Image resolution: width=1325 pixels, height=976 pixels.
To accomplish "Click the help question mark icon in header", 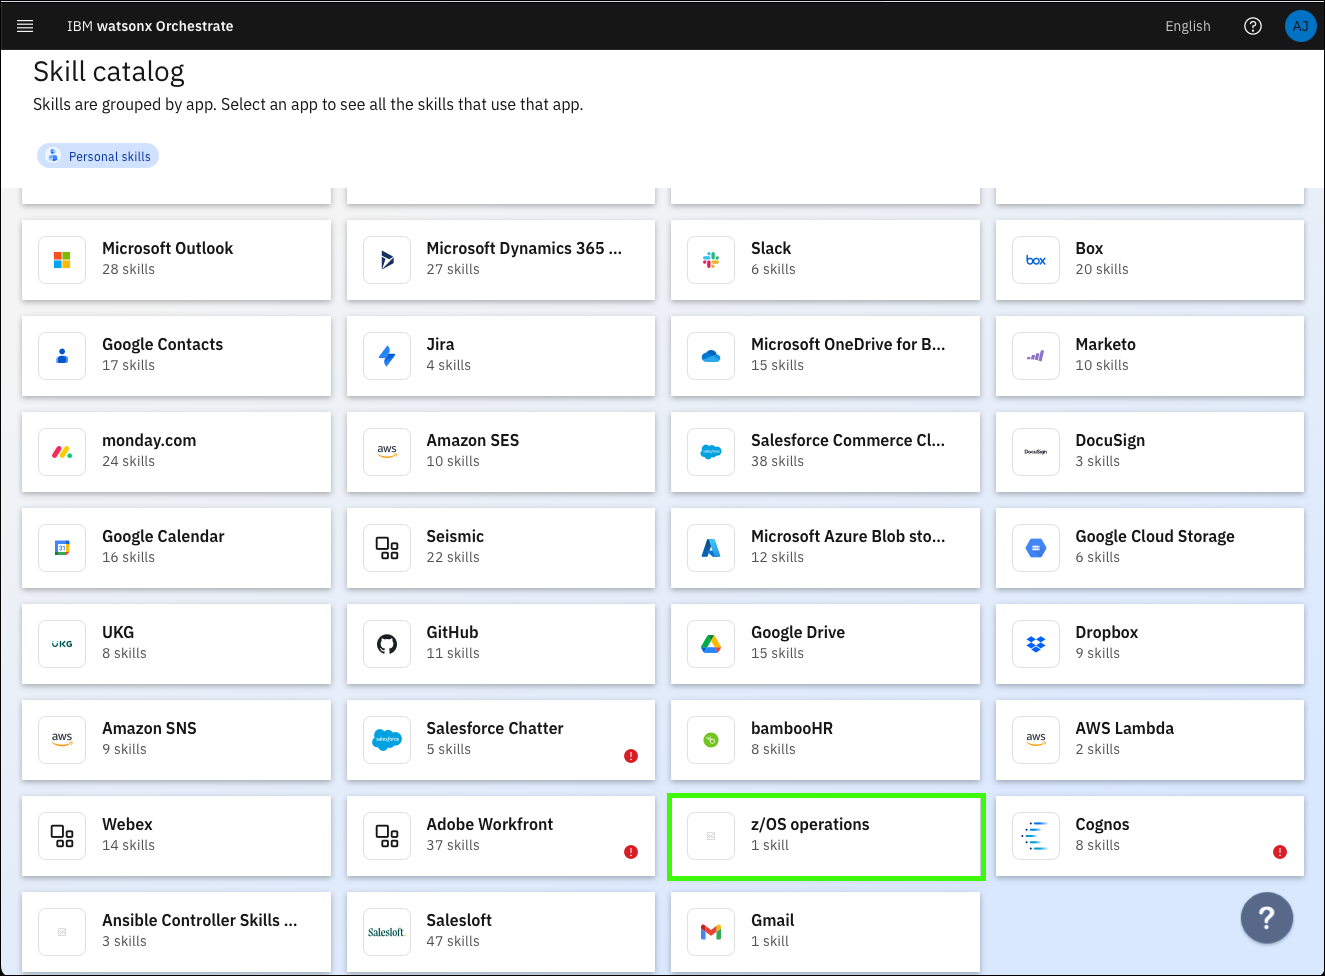I will 1252,26.
